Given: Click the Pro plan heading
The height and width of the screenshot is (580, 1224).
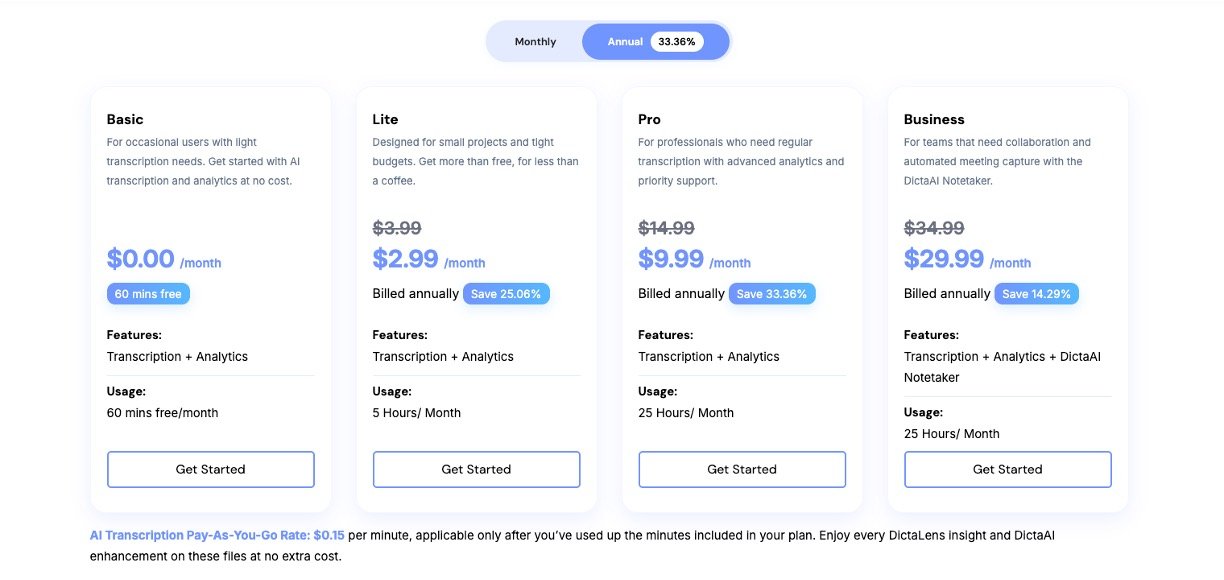Looking at the screenshot, I should coord(649,119).
